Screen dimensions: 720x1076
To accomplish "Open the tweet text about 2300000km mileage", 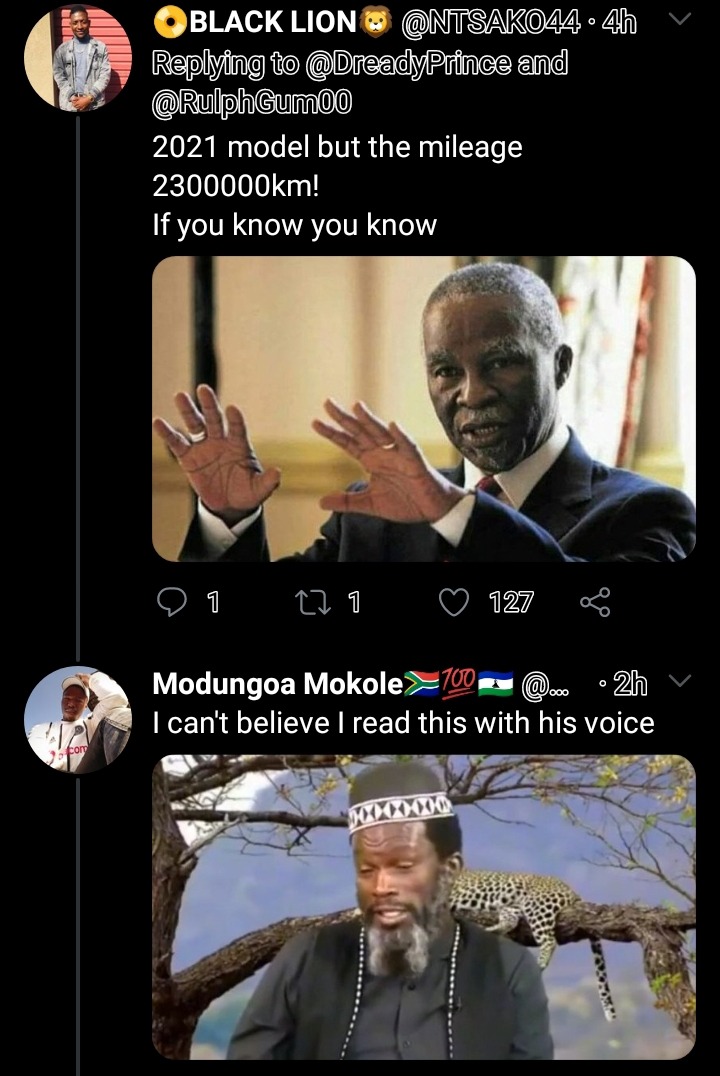I will point(337,186).
